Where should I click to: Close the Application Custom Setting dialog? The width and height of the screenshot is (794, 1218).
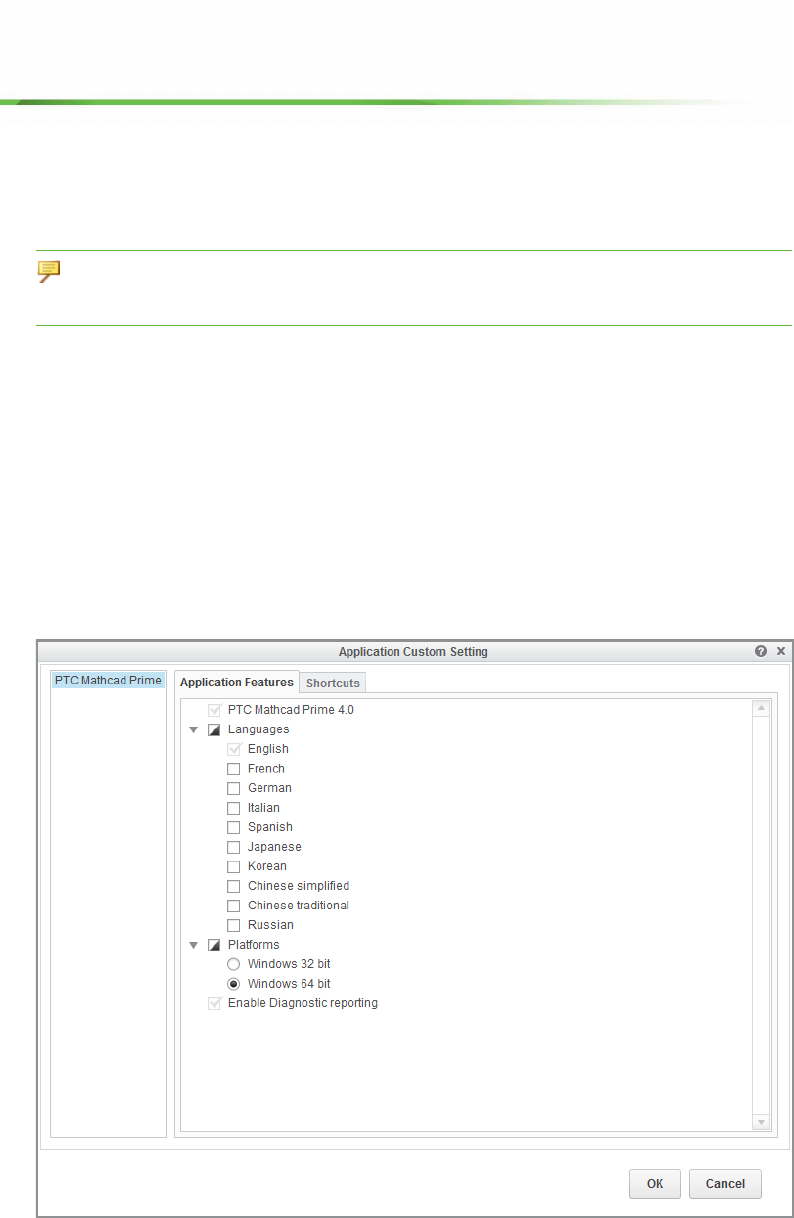pos(781,651)
